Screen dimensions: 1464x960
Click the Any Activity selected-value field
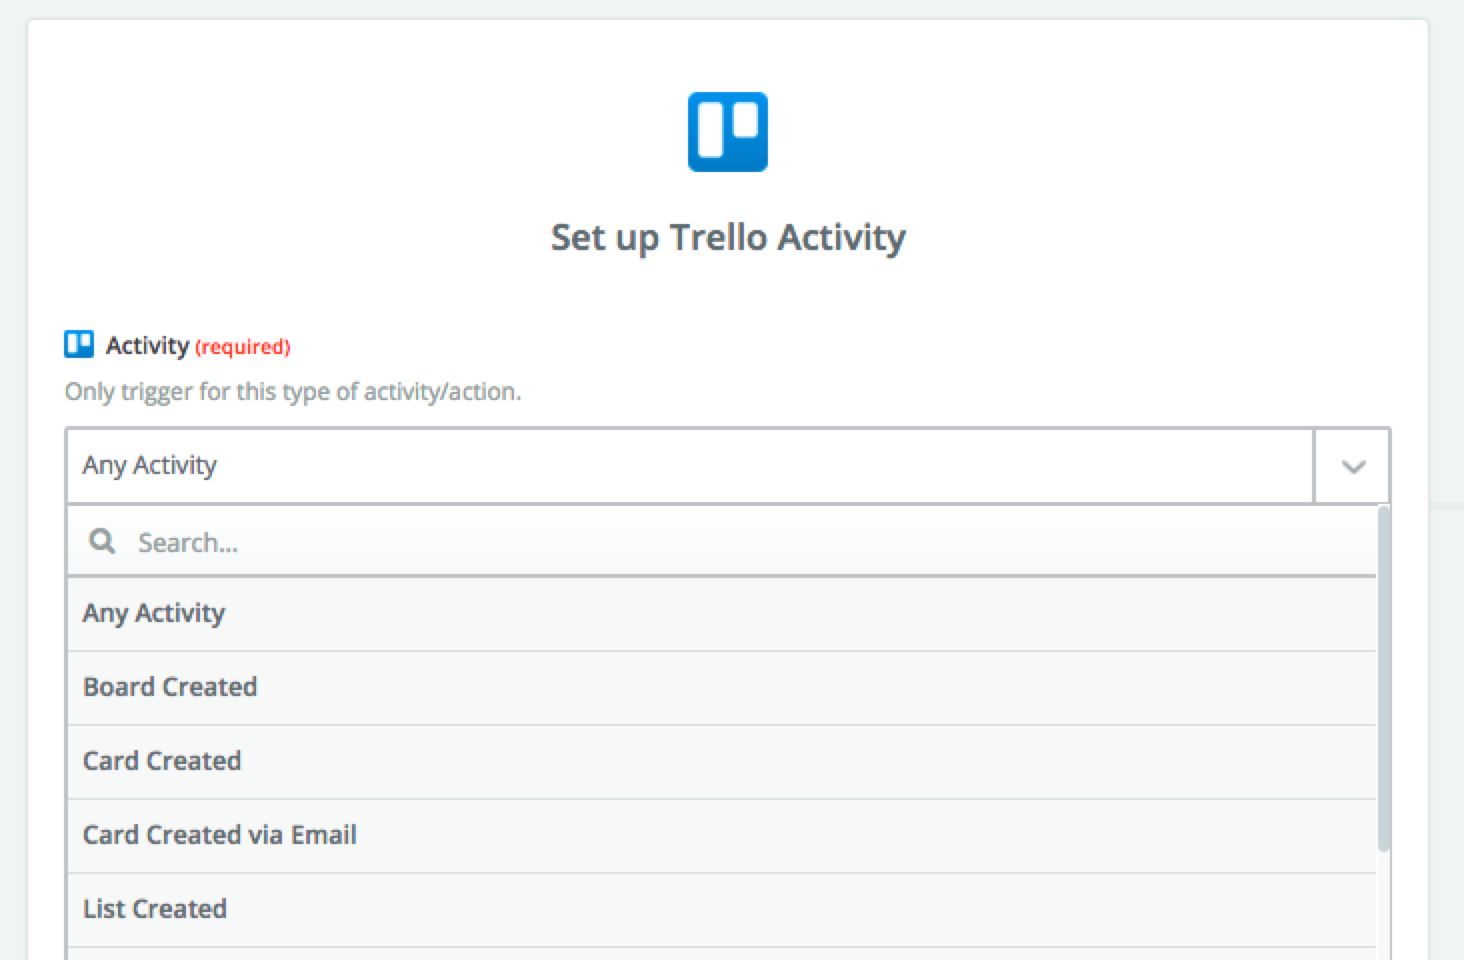(x=688, y=466)
